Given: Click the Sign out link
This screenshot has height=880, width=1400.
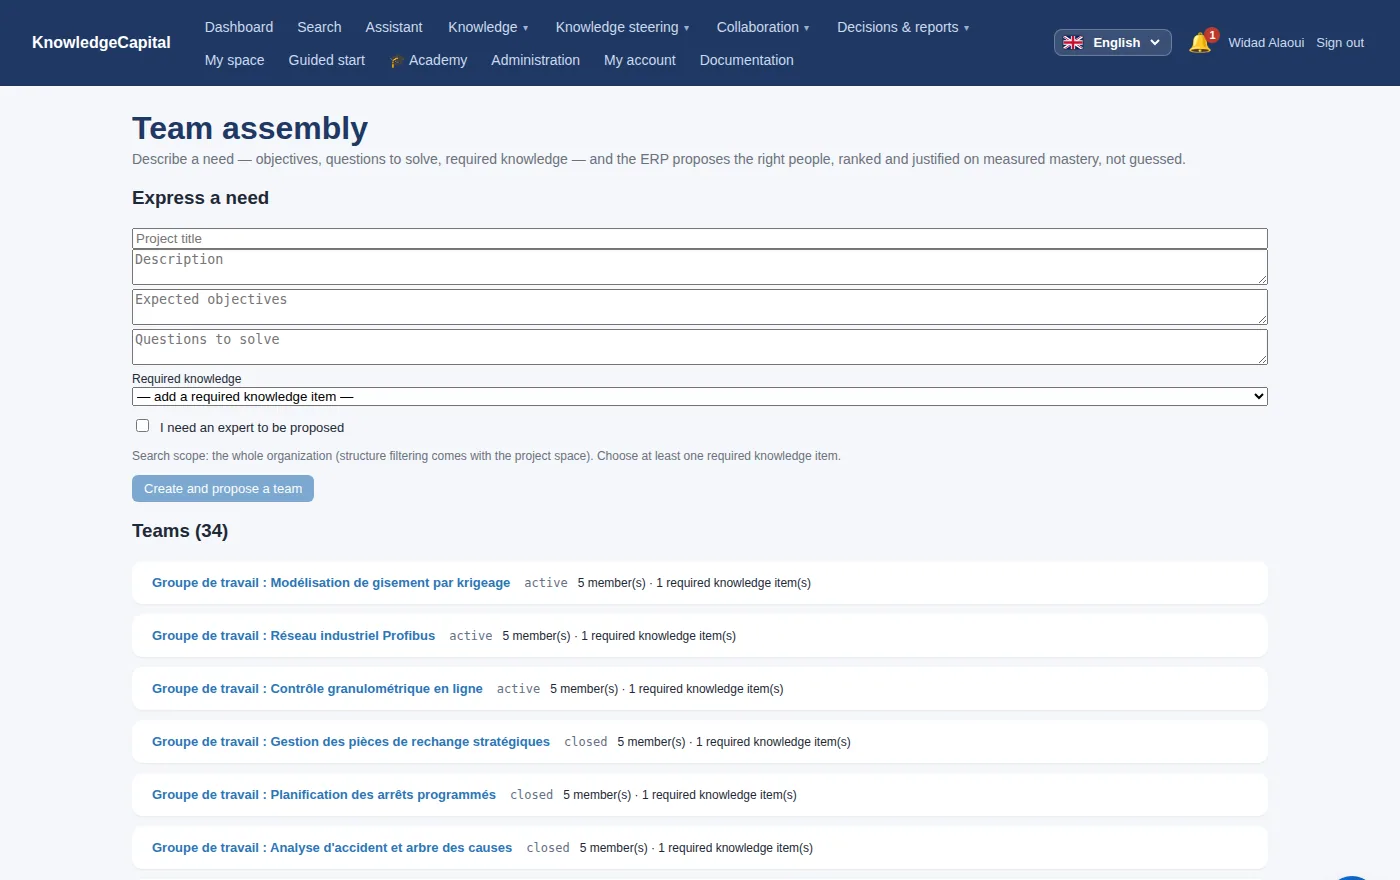Looking at the screenshot, I should click(1340, 43).
